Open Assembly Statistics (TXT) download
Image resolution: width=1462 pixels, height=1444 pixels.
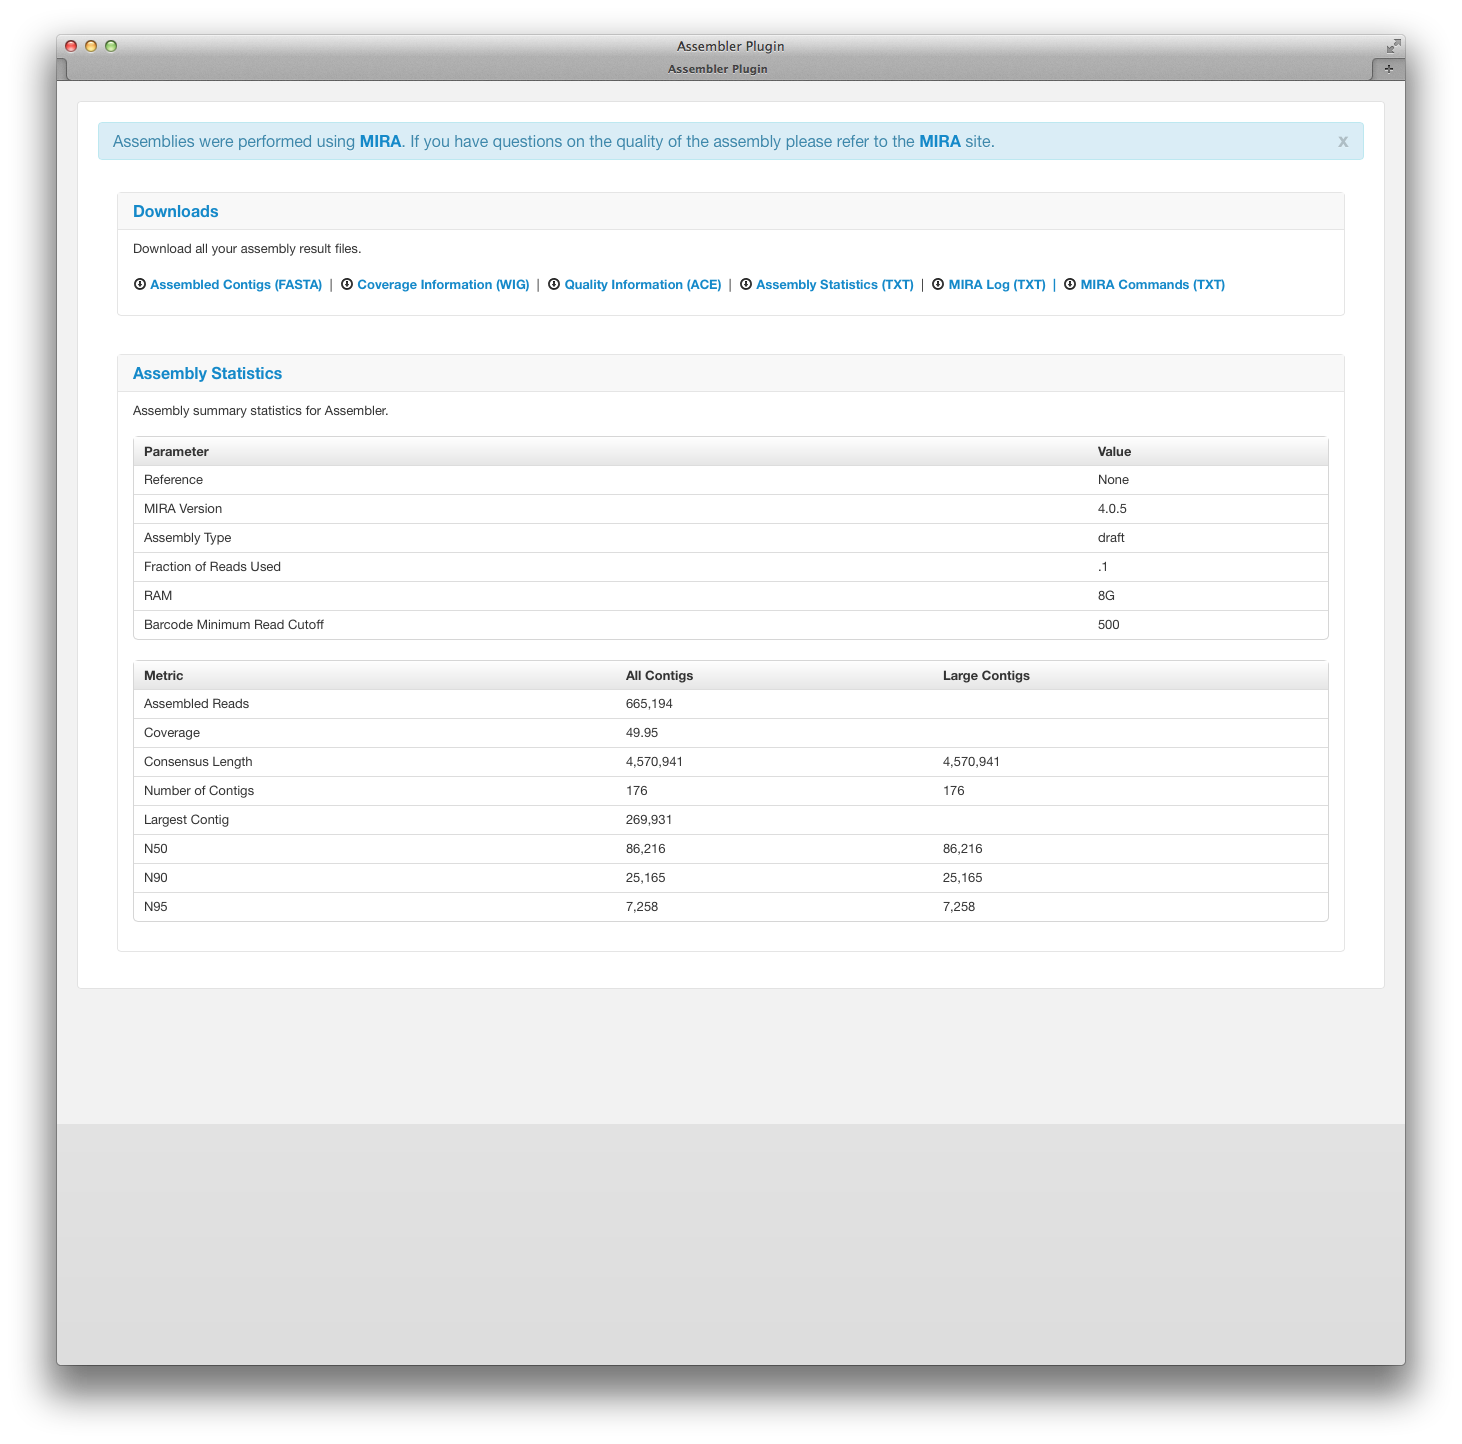click(834, 285)
